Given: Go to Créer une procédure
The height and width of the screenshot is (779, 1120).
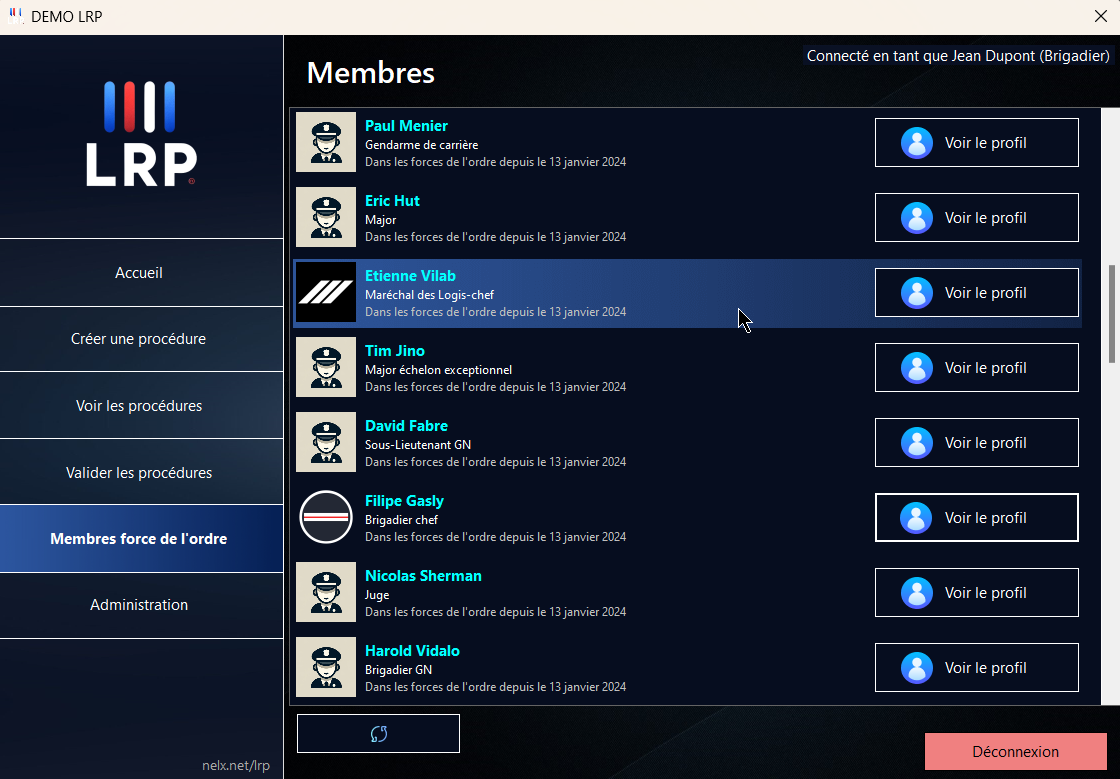Looking at the screenshot, I should (139, 339).
